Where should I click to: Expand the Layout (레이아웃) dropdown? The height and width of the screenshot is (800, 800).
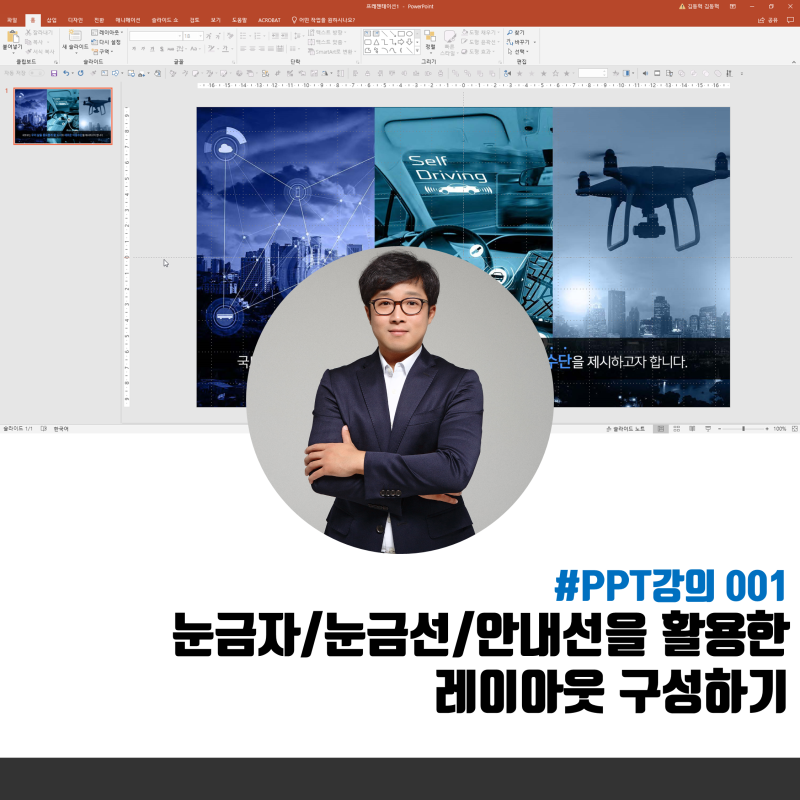[107, 33]
